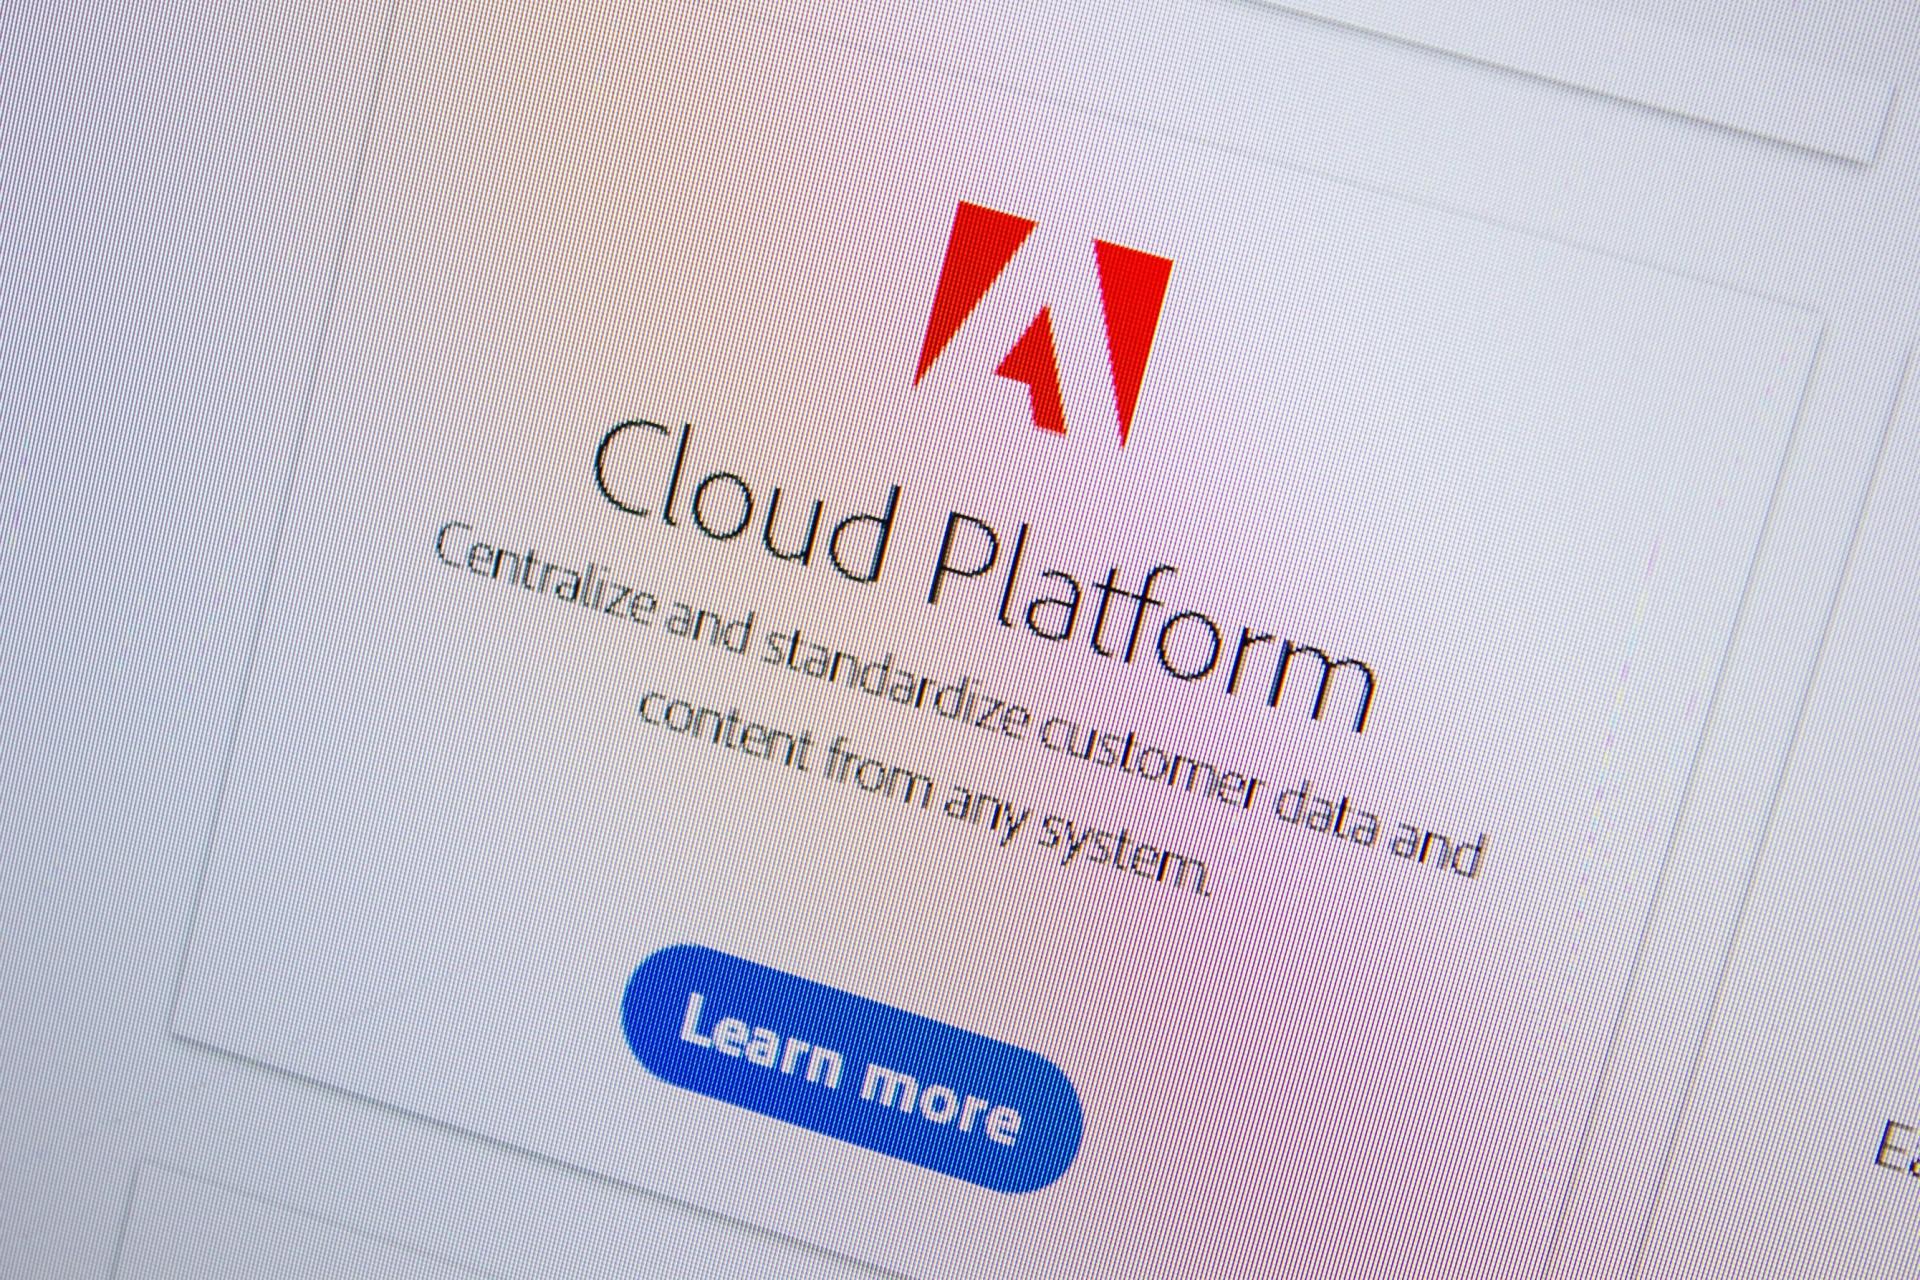Image resolution: width=1920 pixels, height=1280 pixels.
Task: Click the red Adobe logo
Action: coord(1042,322)
